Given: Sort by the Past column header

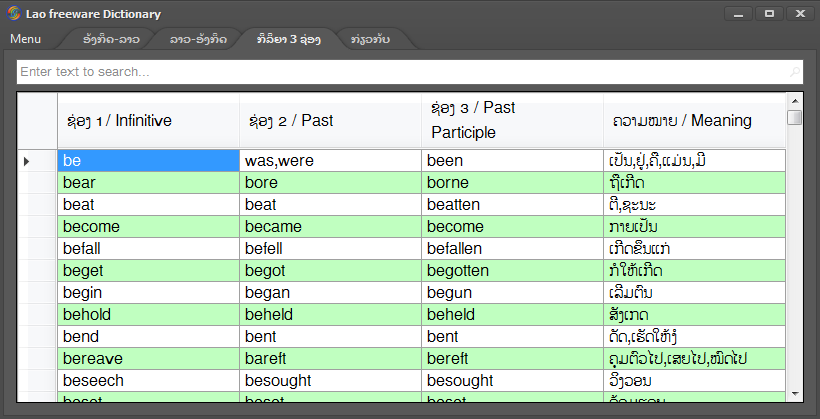Looking at the screenshot, I should click(329, 121).
